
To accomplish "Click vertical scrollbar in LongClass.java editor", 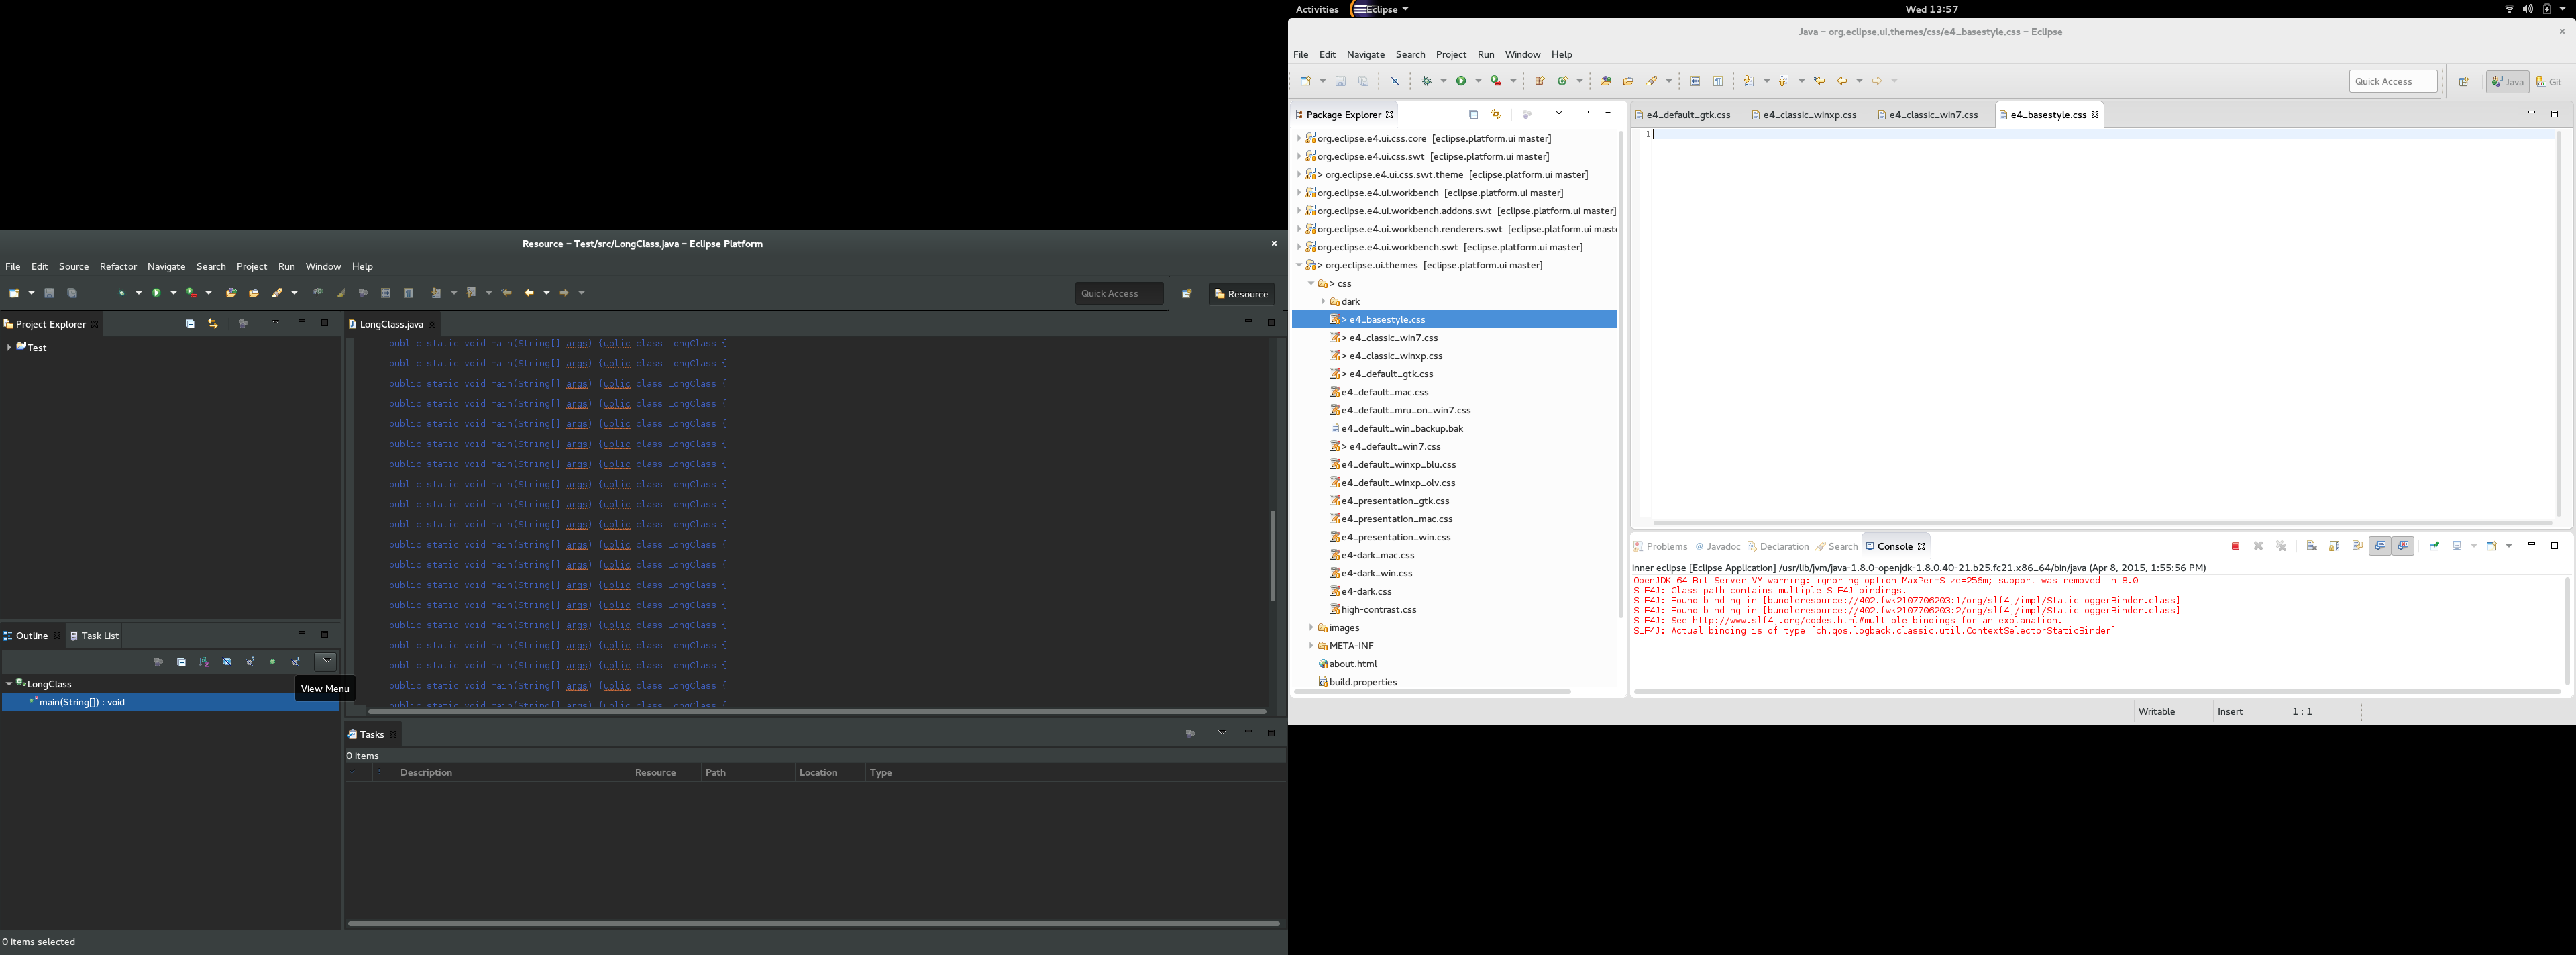I will point(1273,556).
